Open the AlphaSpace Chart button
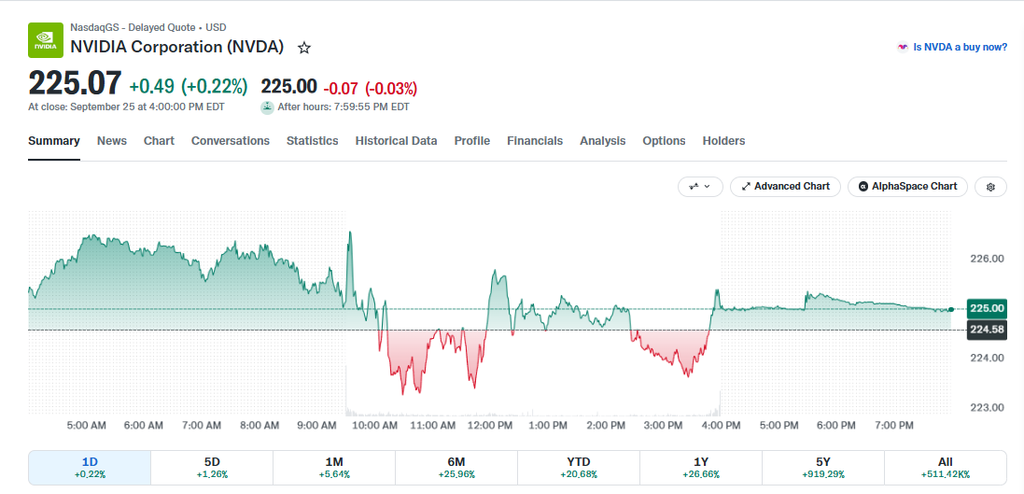Image resolution: width=1024 pixels, height=494 pixels. click(x=908, y=187)
